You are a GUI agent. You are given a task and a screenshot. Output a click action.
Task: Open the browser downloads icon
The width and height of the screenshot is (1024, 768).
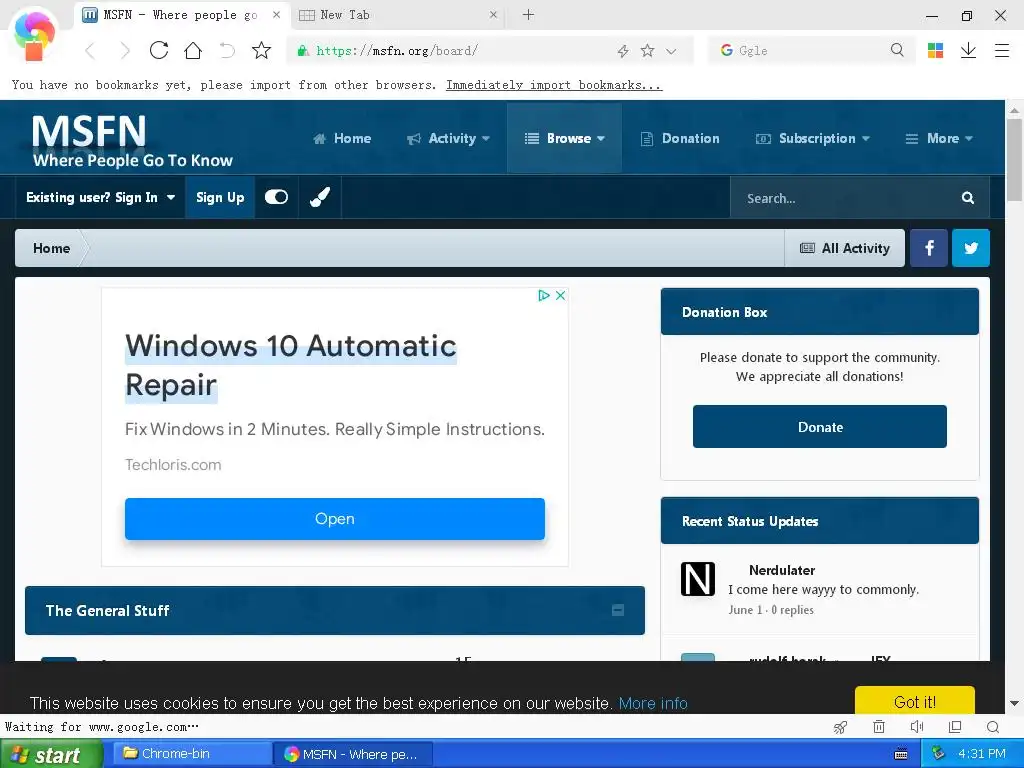968,50
